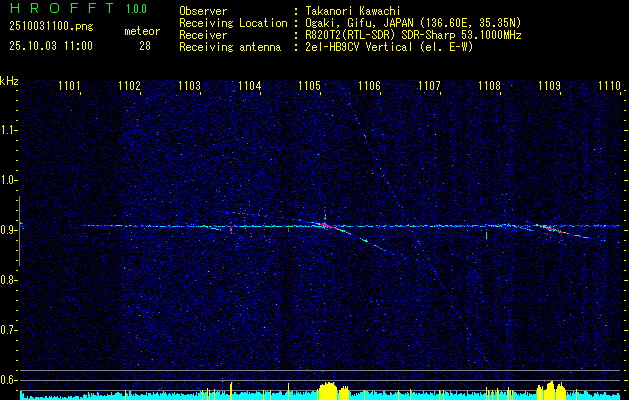Click the 'meteor' label

[142, 31]
